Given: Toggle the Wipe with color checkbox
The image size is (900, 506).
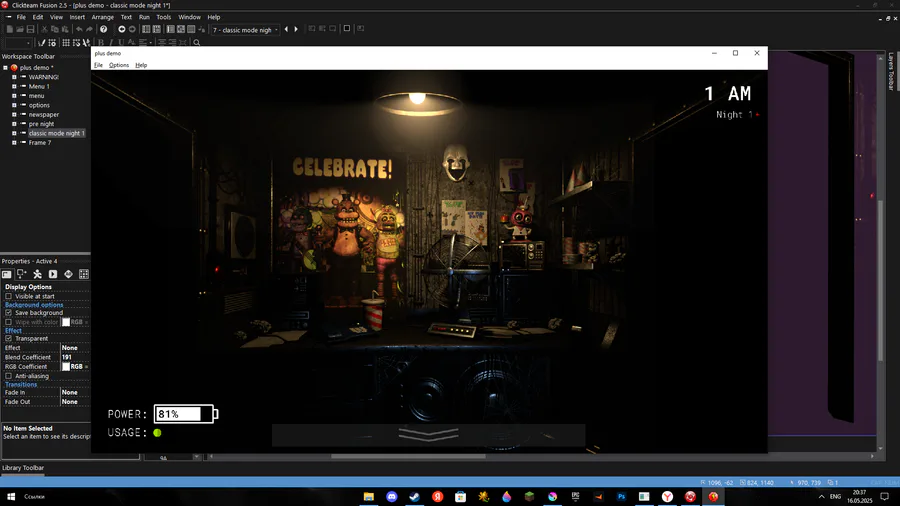Looking at the screenshot, I should [x=9, y=322].
